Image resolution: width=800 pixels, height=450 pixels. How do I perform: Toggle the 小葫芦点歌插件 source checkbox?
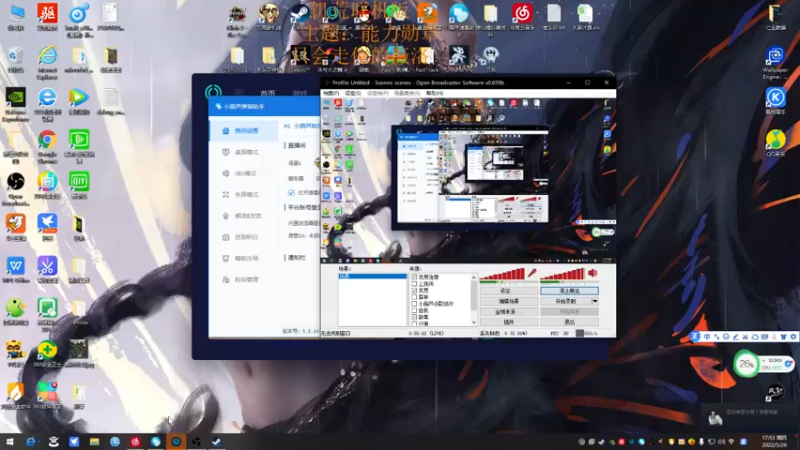414,304
